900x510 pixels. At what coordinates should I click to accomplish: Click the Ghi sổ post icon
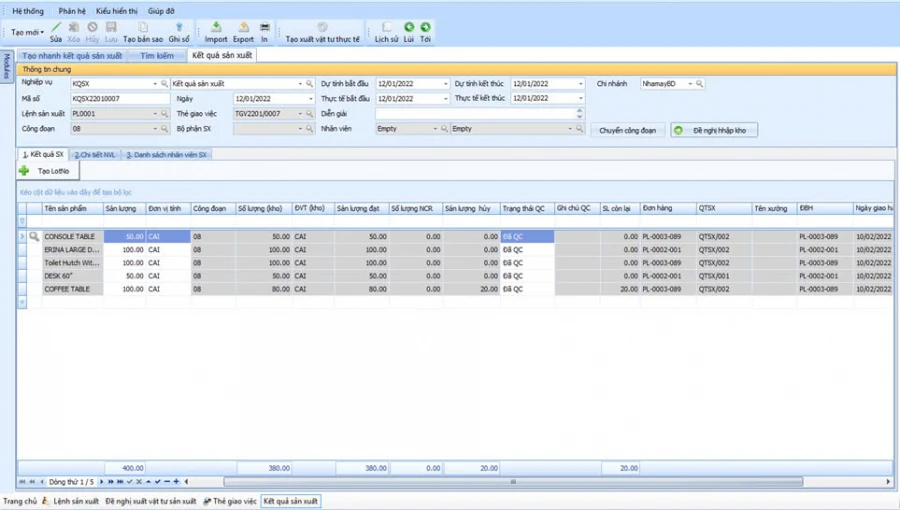pyautogui.click(x=179, y=27)
